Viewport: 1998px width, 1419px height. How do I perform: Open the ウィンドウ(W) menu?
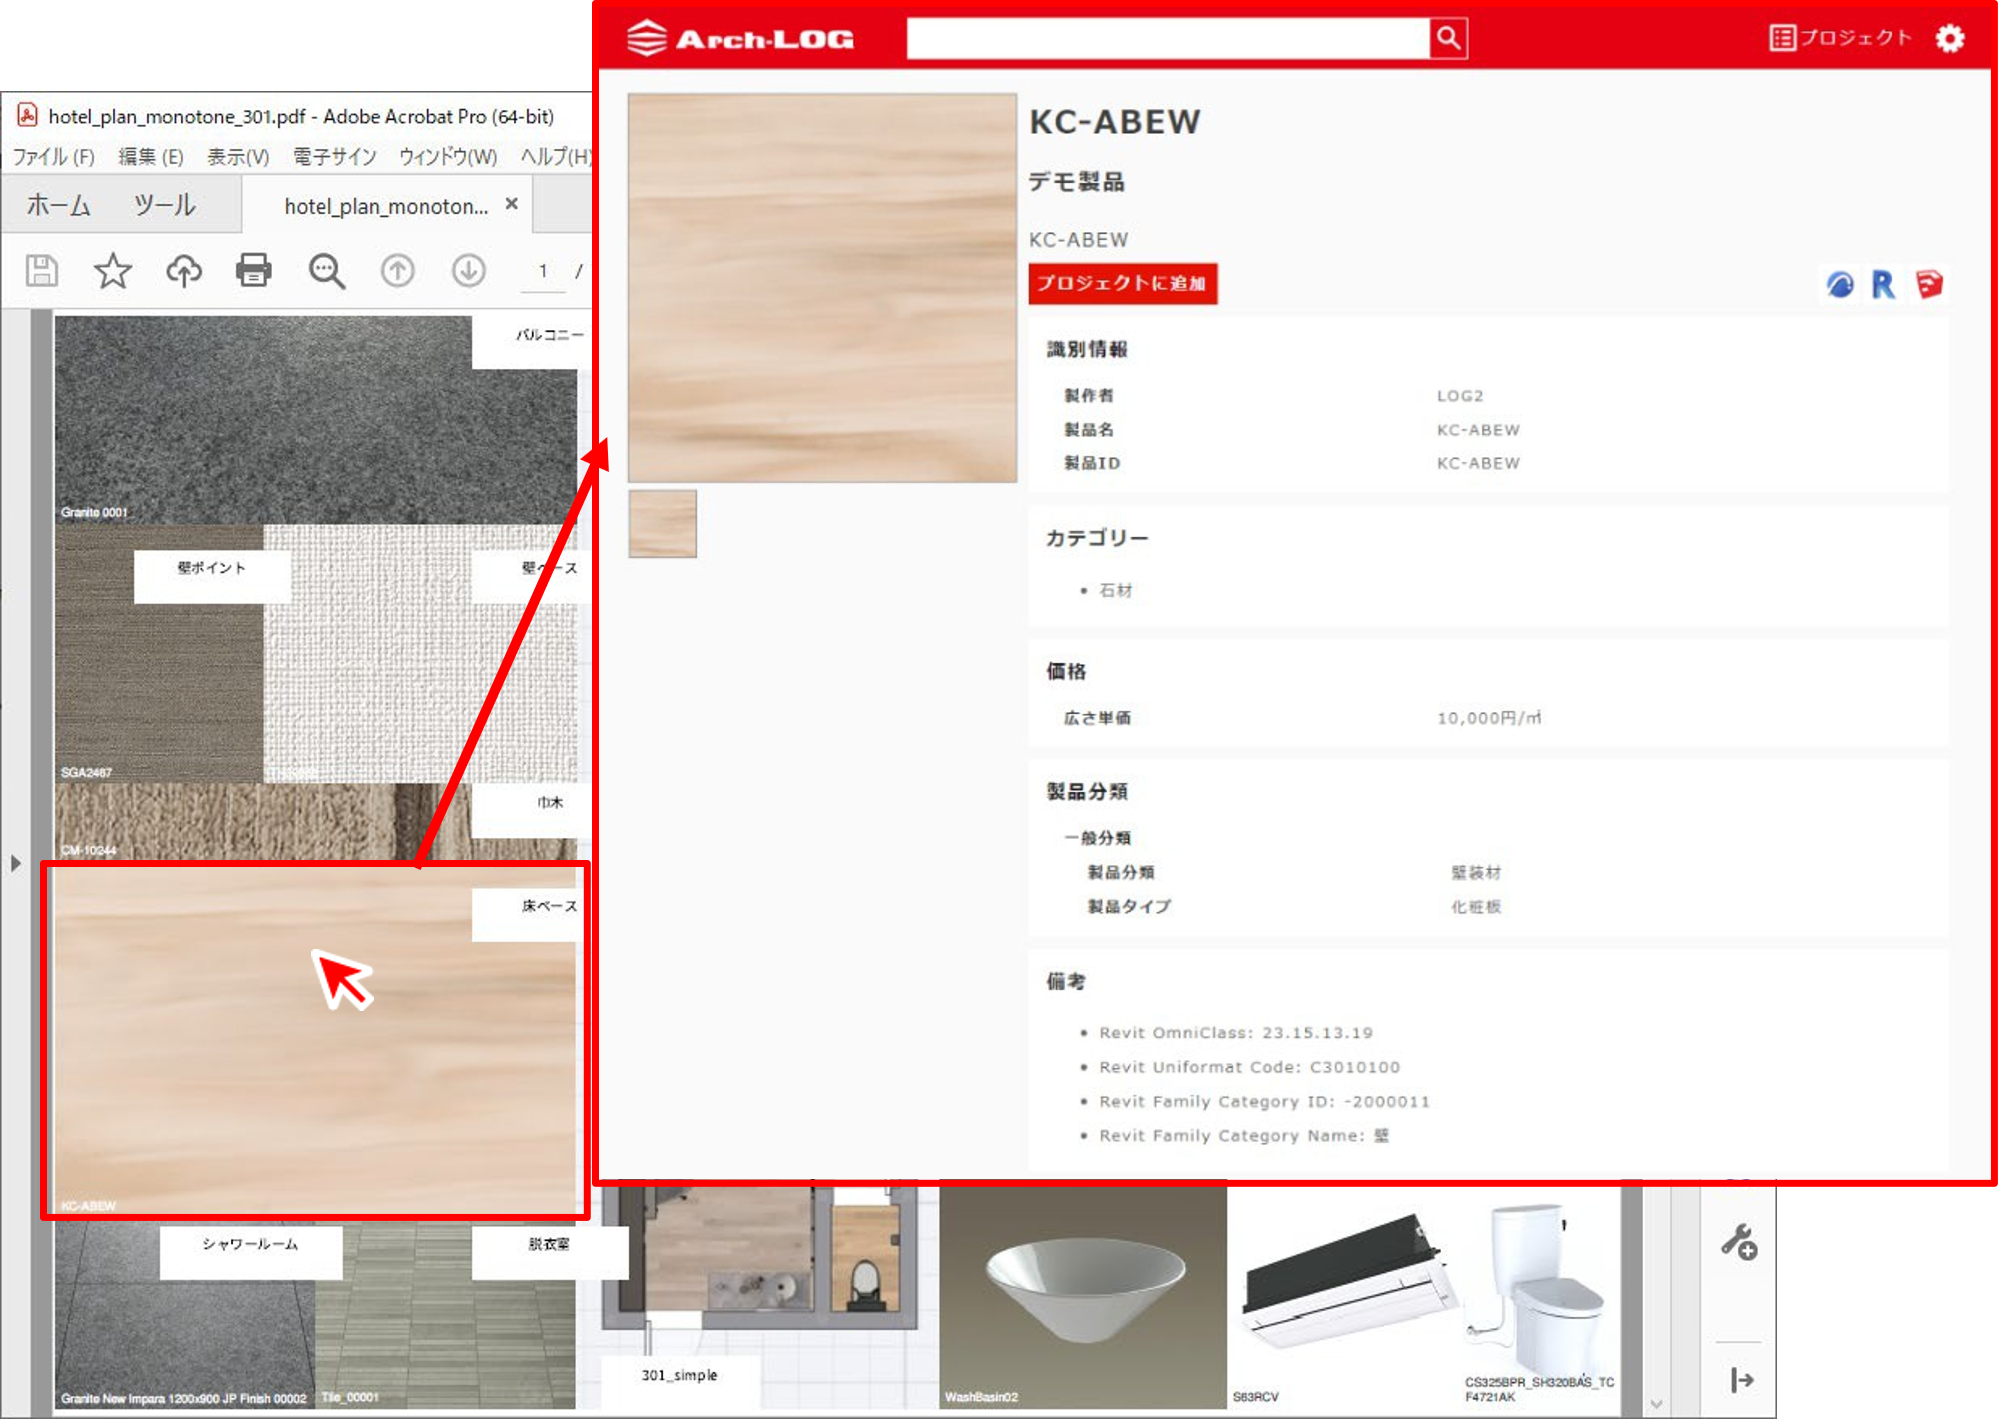tap(448, 156)
